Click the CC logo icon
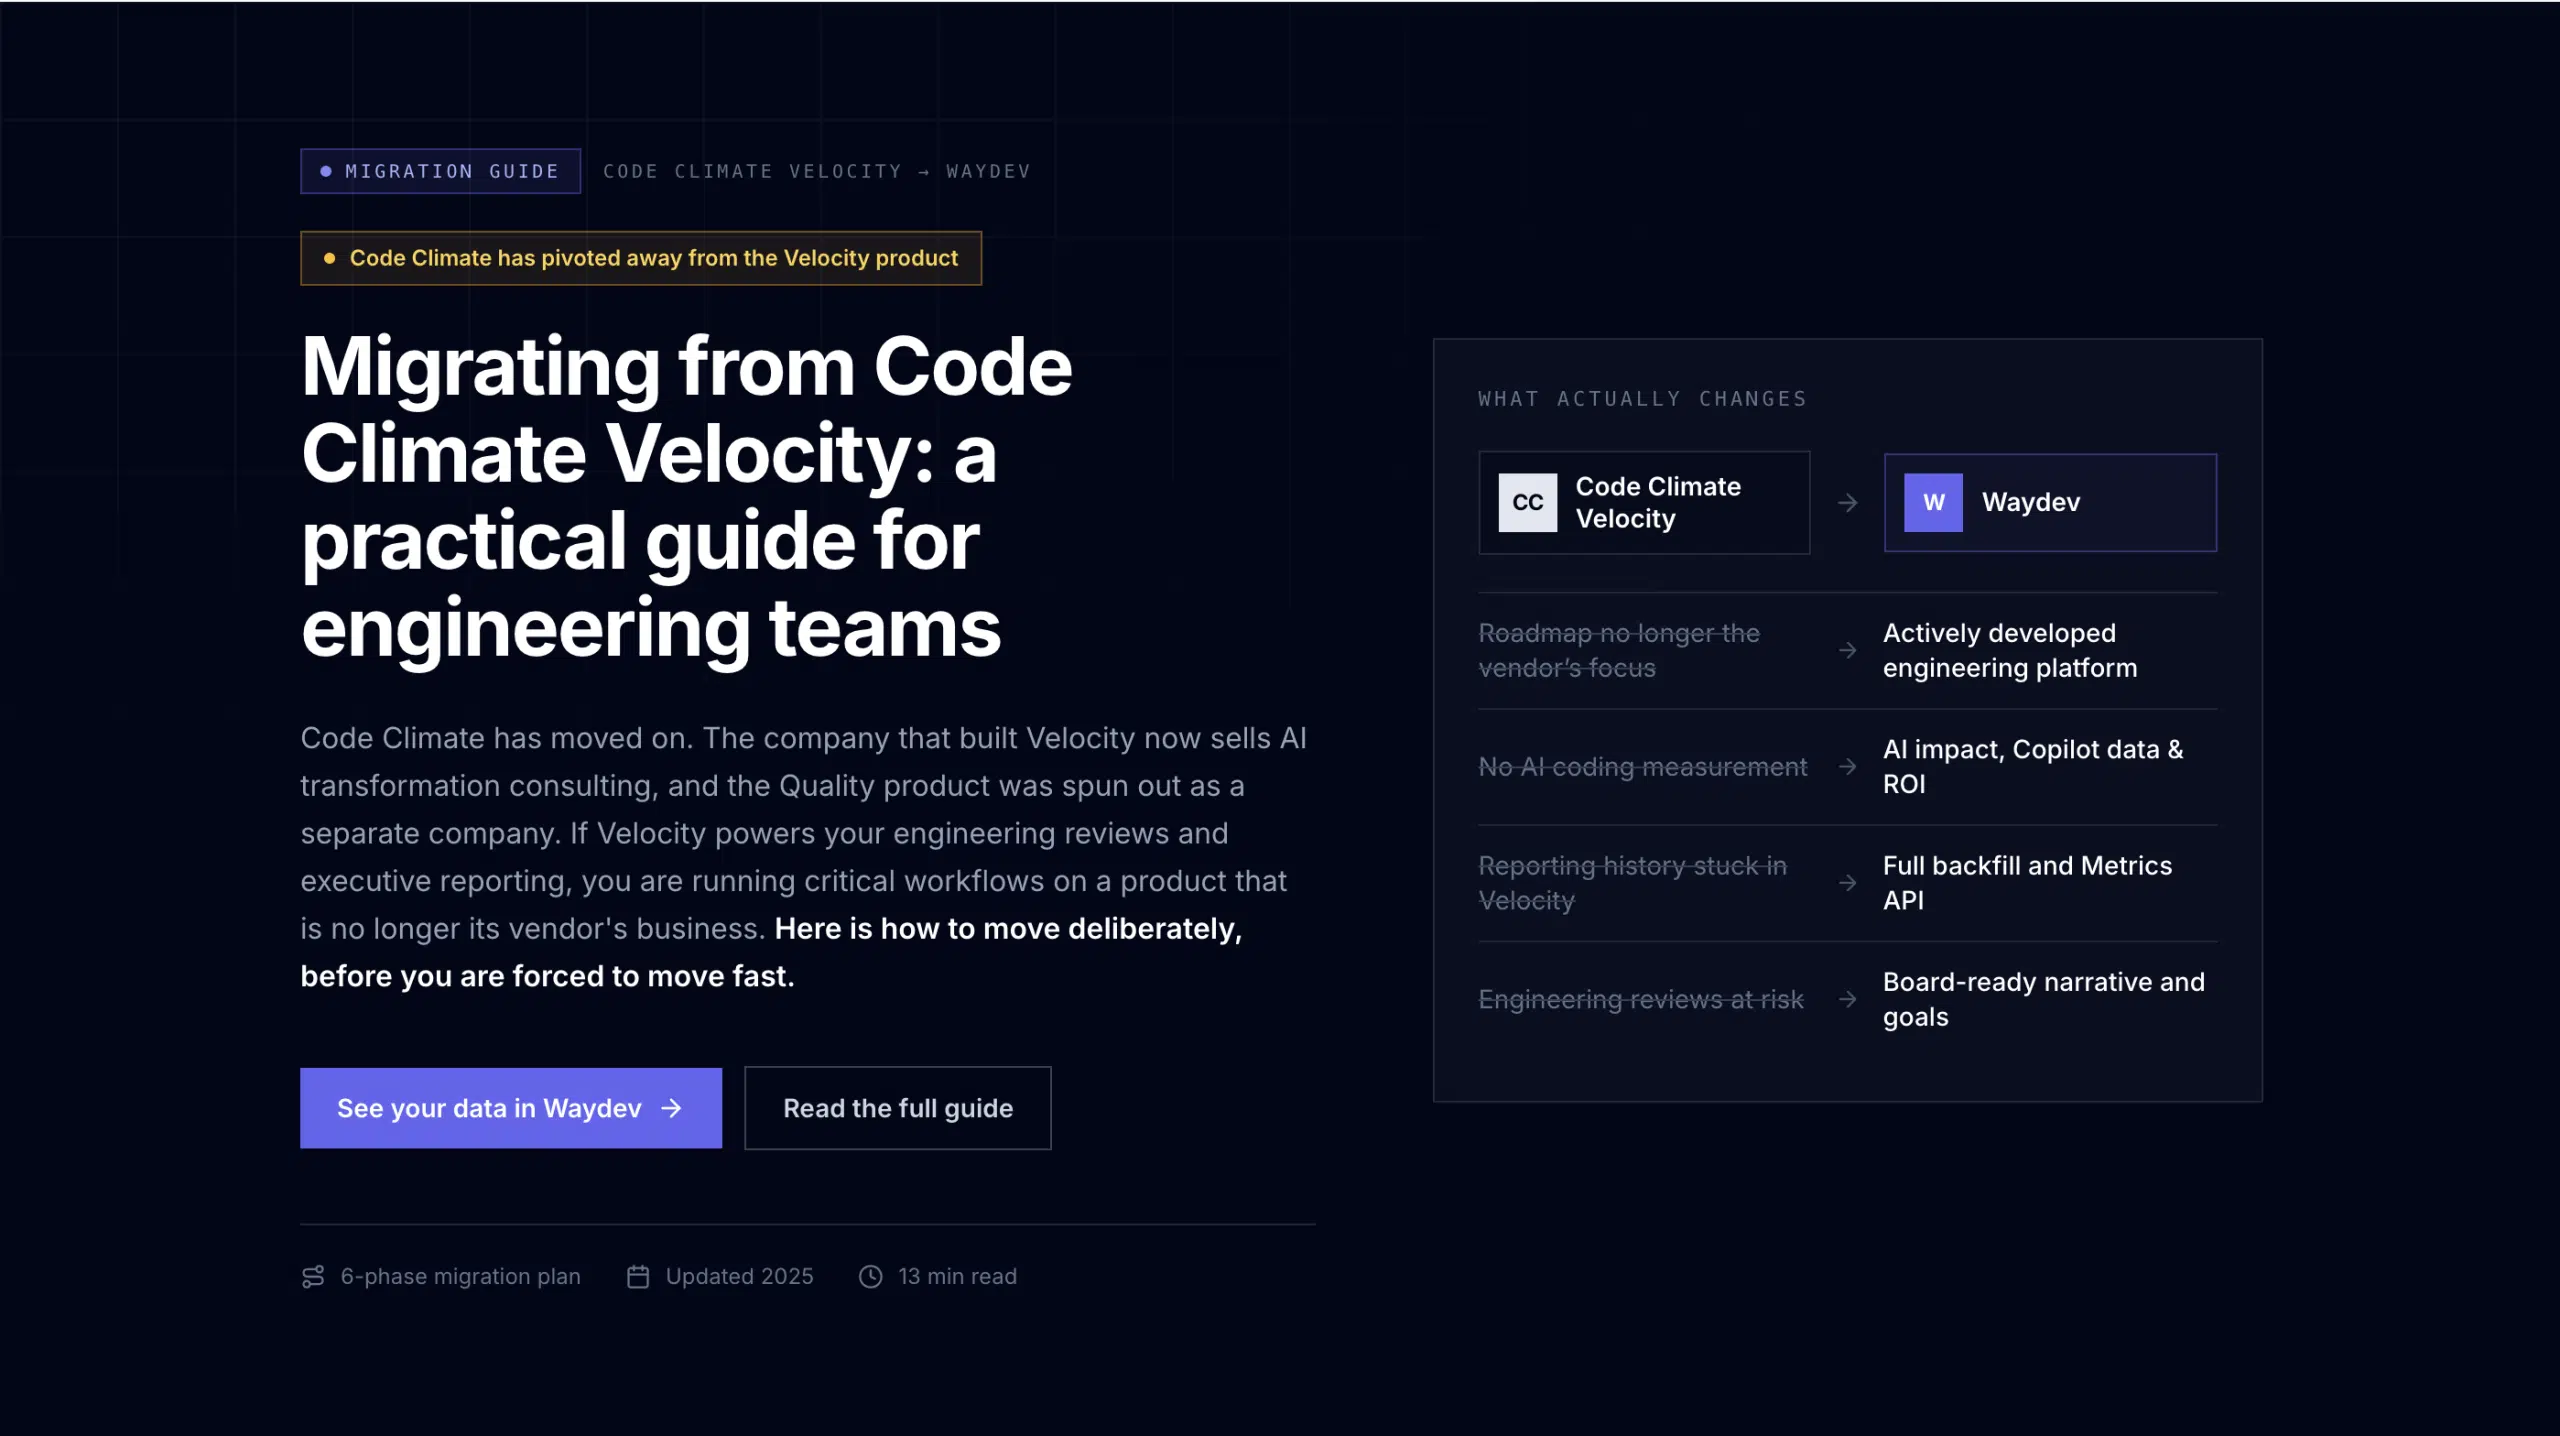2560x1436 pixels. pos(1527,502)
